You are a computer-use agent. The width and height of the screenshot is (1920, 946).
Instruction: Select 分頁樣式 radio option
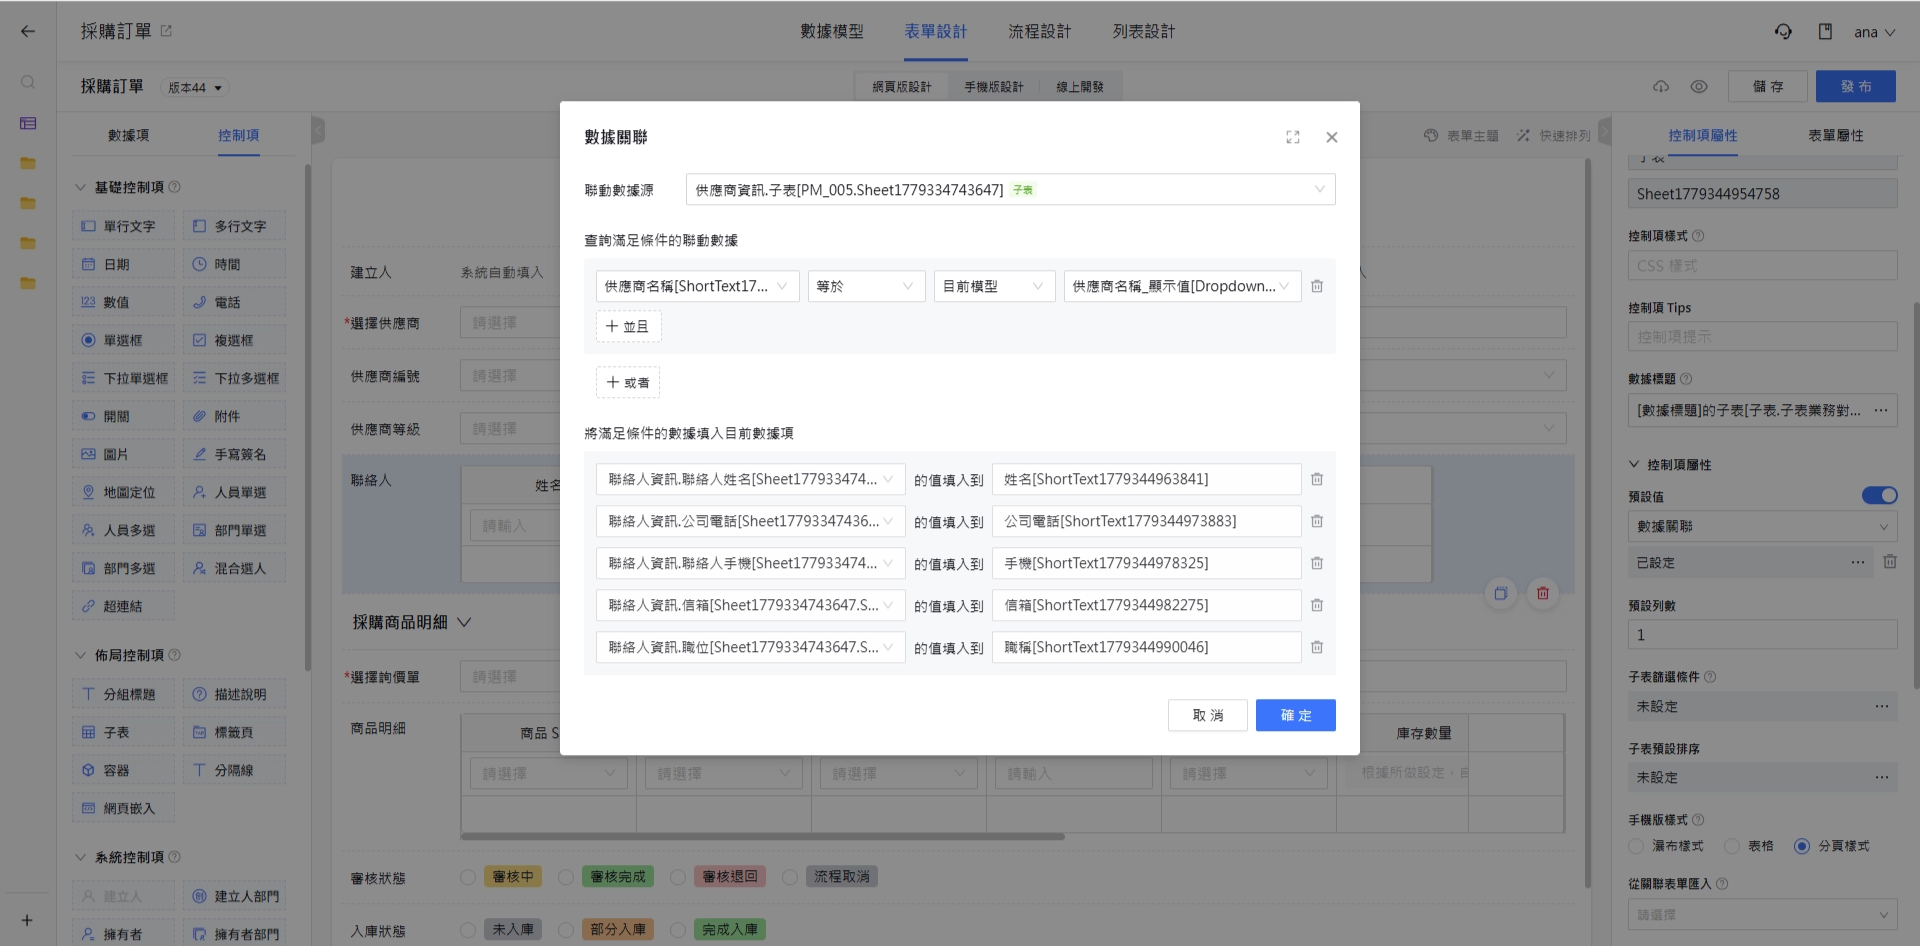tap(1802, 846)
